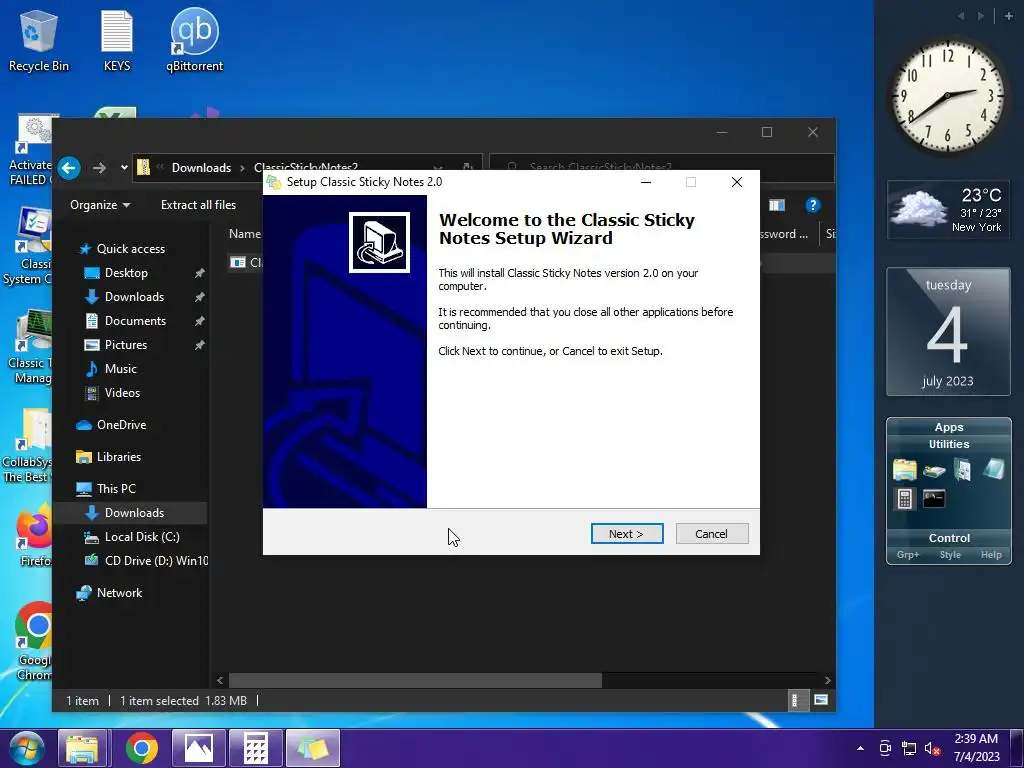1024x768 pixels.
Task: Open the New York weather gadget
Action: (948, 210)
